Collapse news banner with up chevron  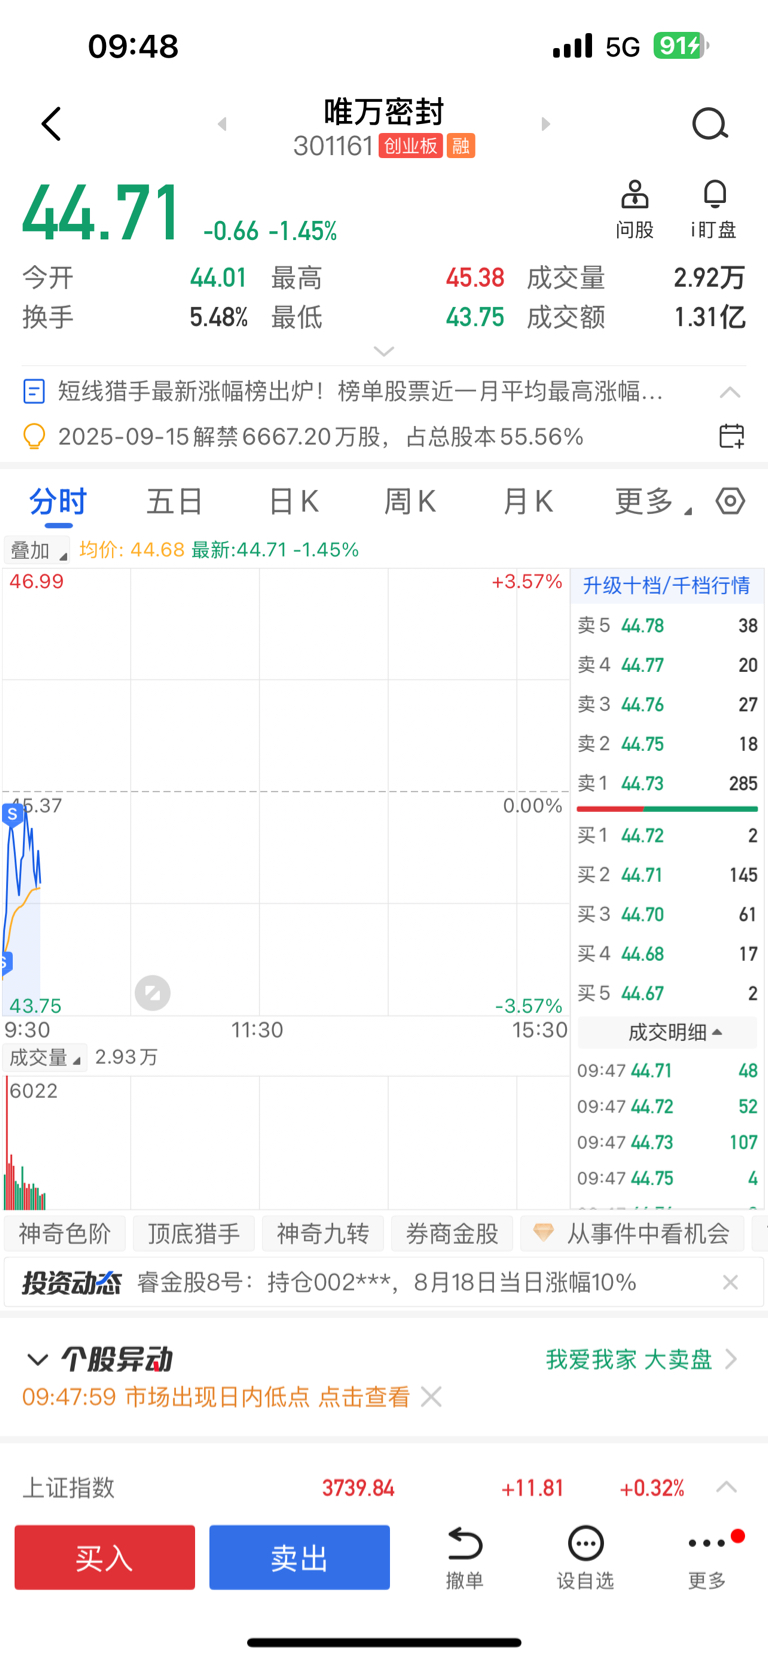pos(730,392)
